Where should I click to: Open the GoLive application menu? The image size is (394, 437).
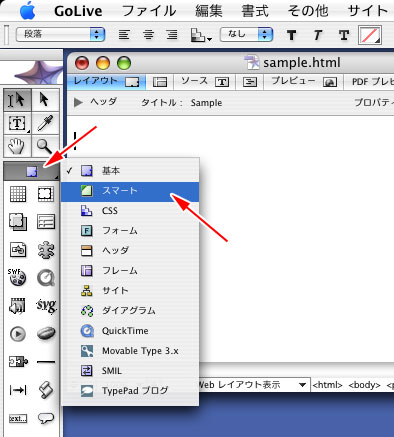point(78,11)
